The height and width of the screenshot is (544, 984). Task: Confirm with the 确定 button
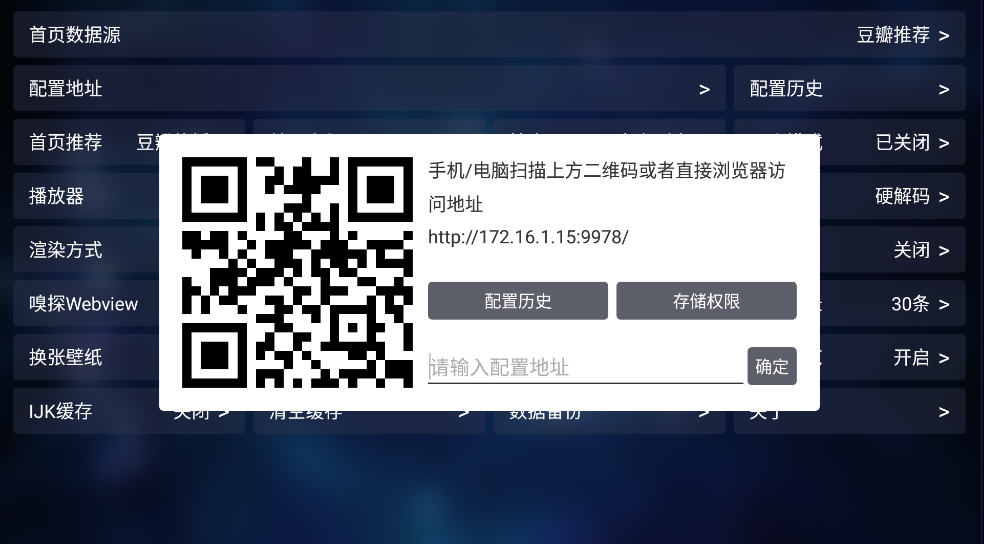pyautogui.click(x=772, y=366)
